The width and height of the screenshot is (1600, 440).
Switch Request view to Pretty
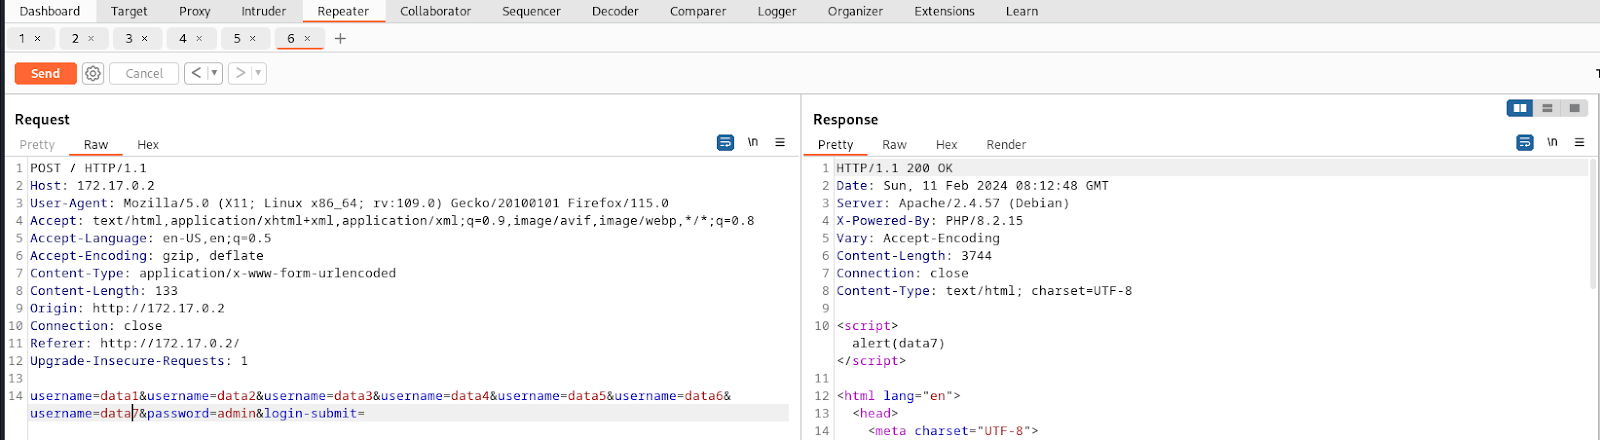(x=37, y=145)
